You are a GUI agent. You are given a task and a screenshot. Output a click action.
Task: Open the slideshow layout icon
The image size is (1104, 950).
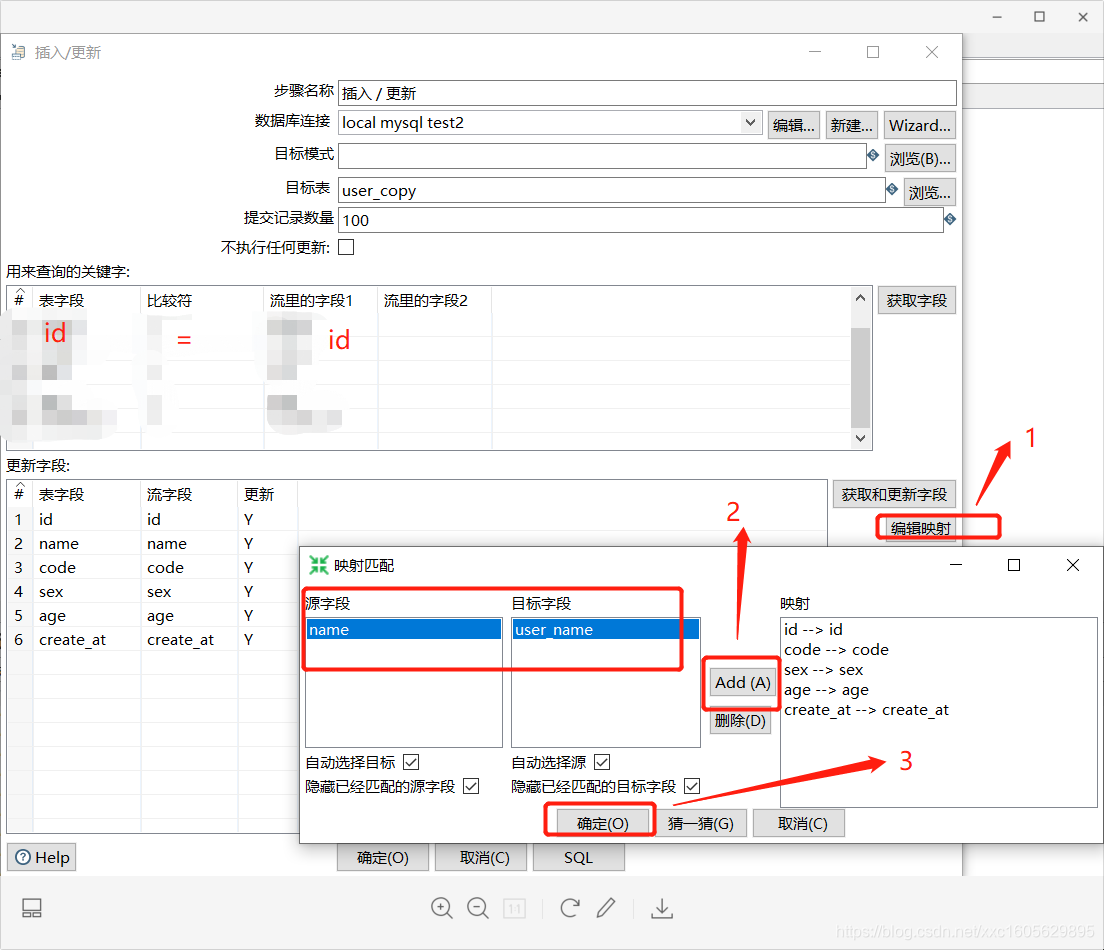tap(32, 908)
